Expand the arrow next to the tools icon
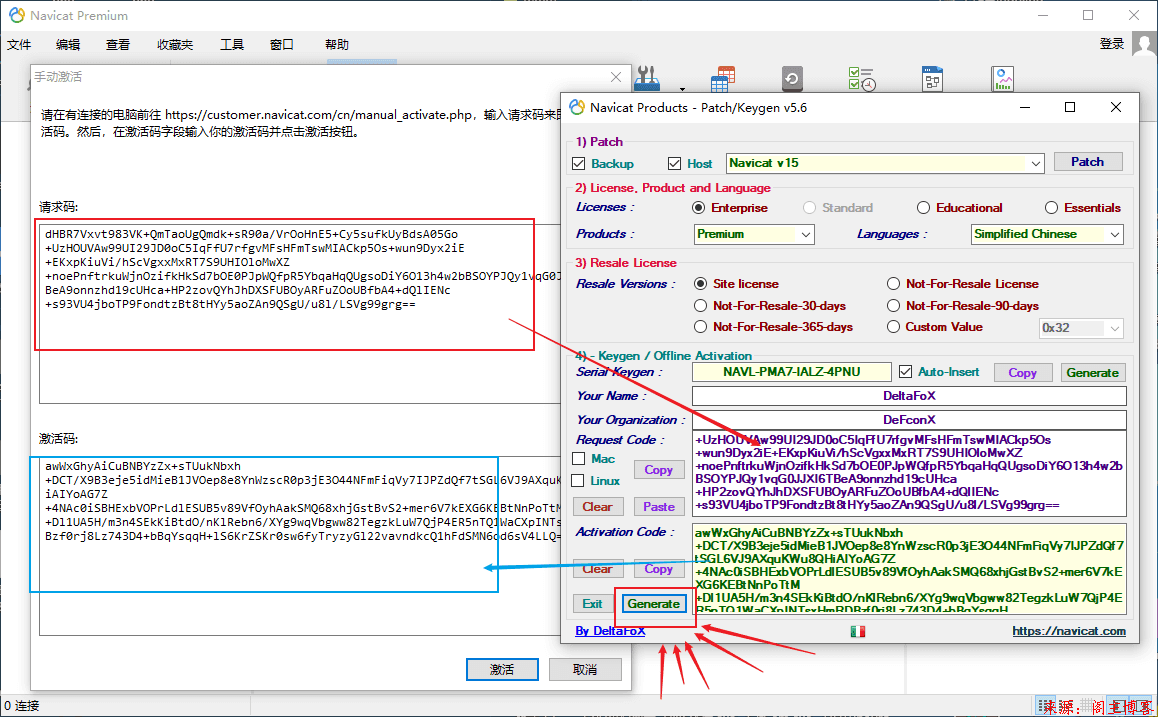Image resolution: width=1158 pixels, height=717 pixels. pos(682,89)
